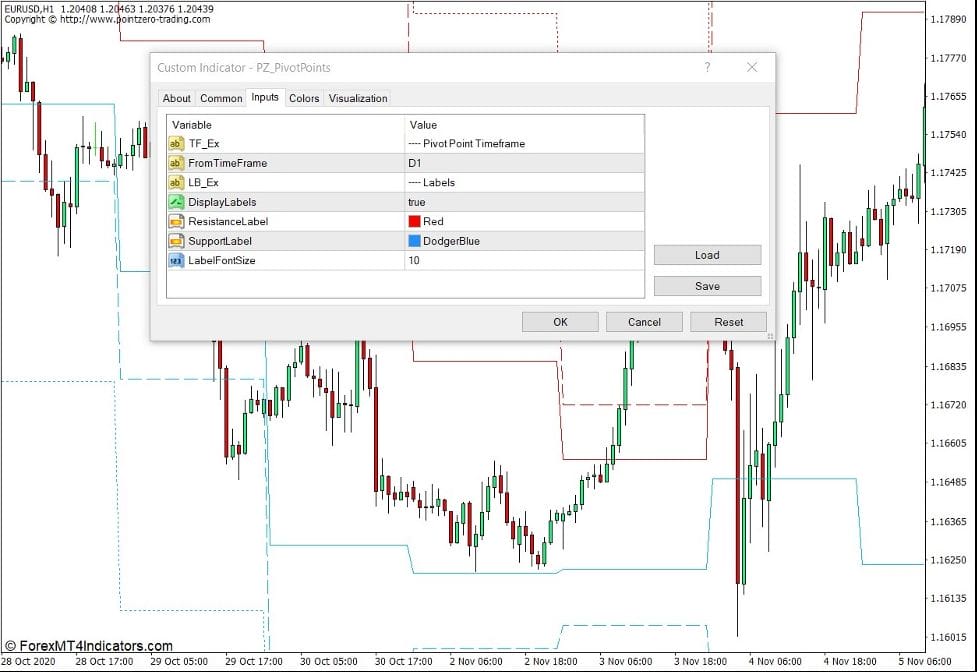Click the ab icon beside LB_Ex

(x=174, y=182)
